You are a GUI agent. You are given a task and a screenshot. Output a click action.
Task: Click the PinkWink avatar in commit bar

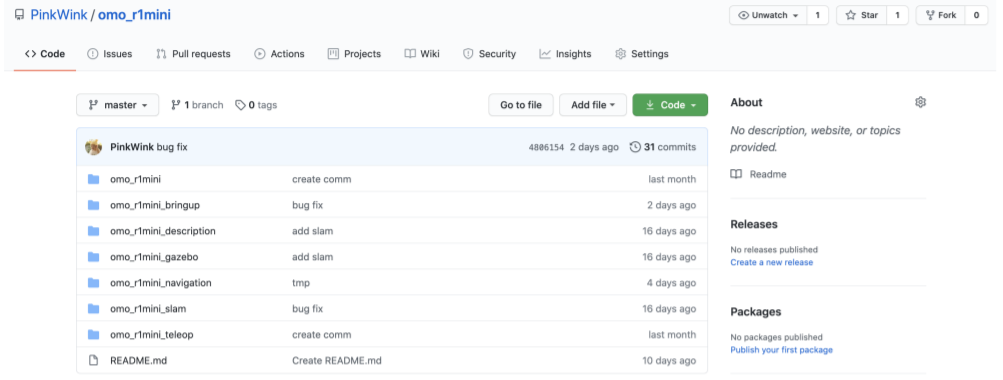click(x=93, y=147)
